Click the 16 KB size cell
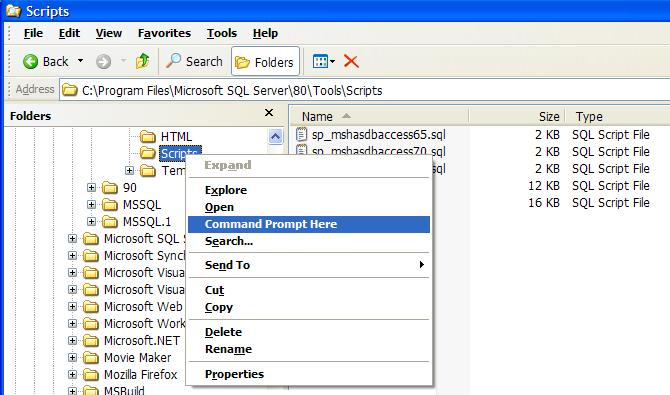The width and height of the screenshot is (670, 395). (544, 203)
